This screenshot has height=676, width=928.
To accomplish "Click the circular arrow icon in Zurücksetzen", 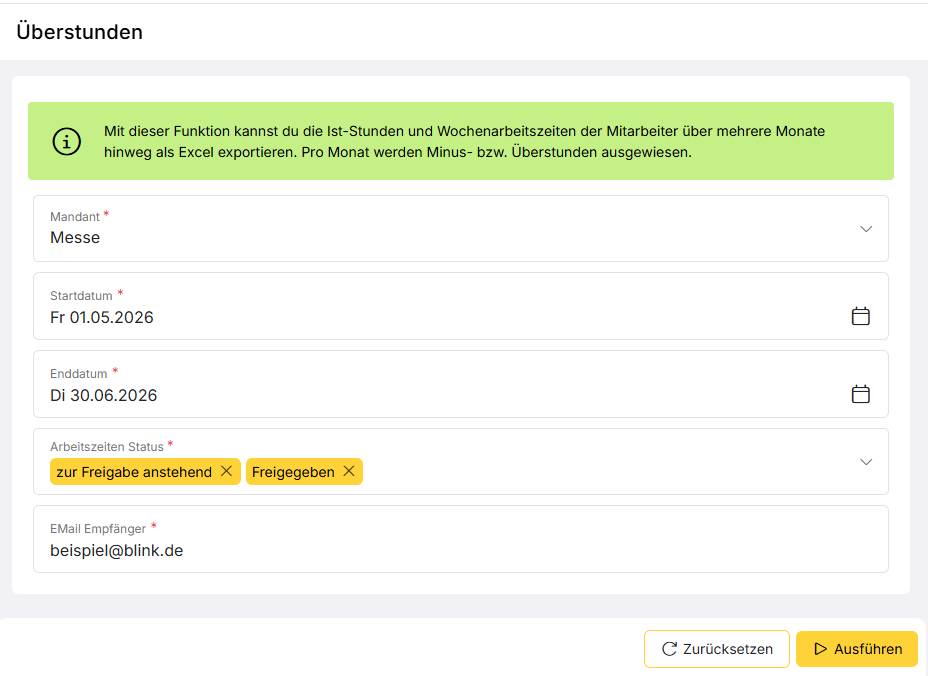I will (x=669, y=649).
